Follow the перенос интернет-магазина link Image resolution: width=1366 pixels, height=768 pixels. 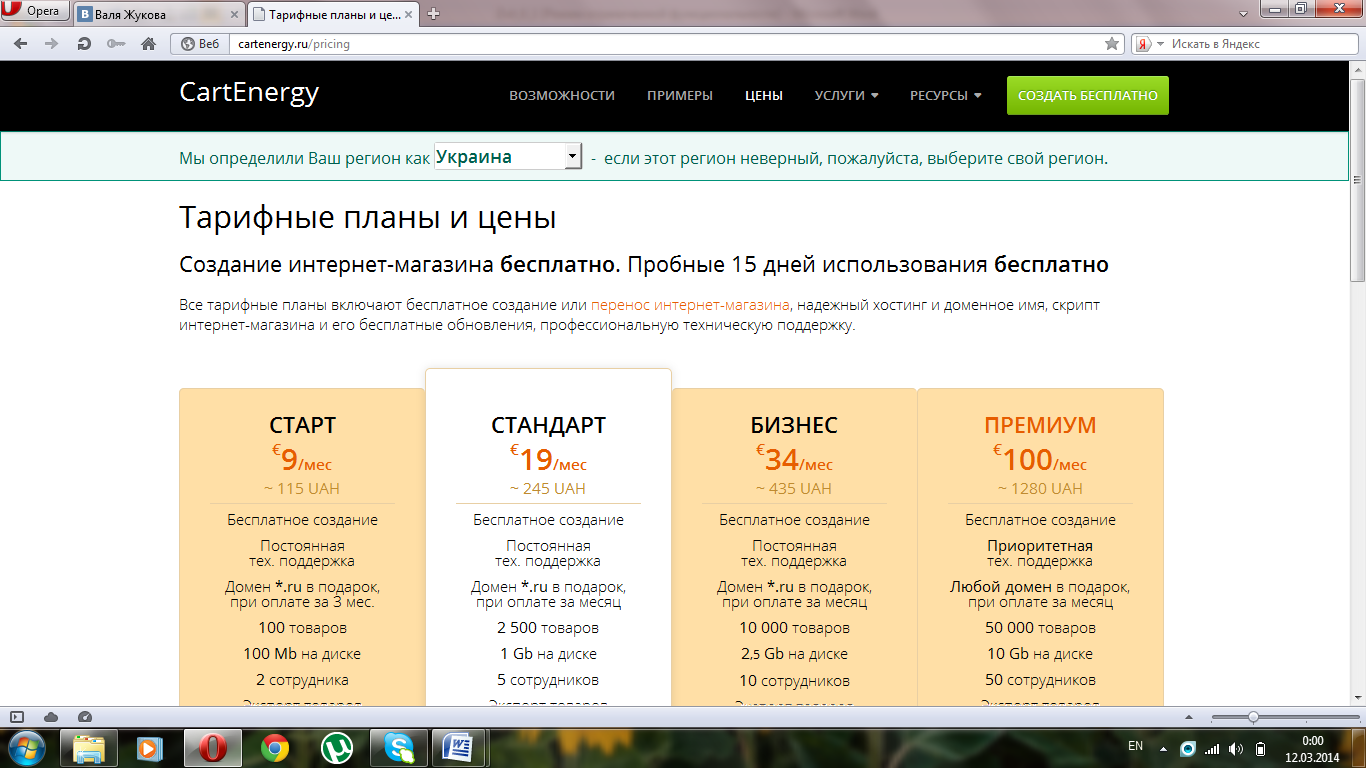point(690,305)
